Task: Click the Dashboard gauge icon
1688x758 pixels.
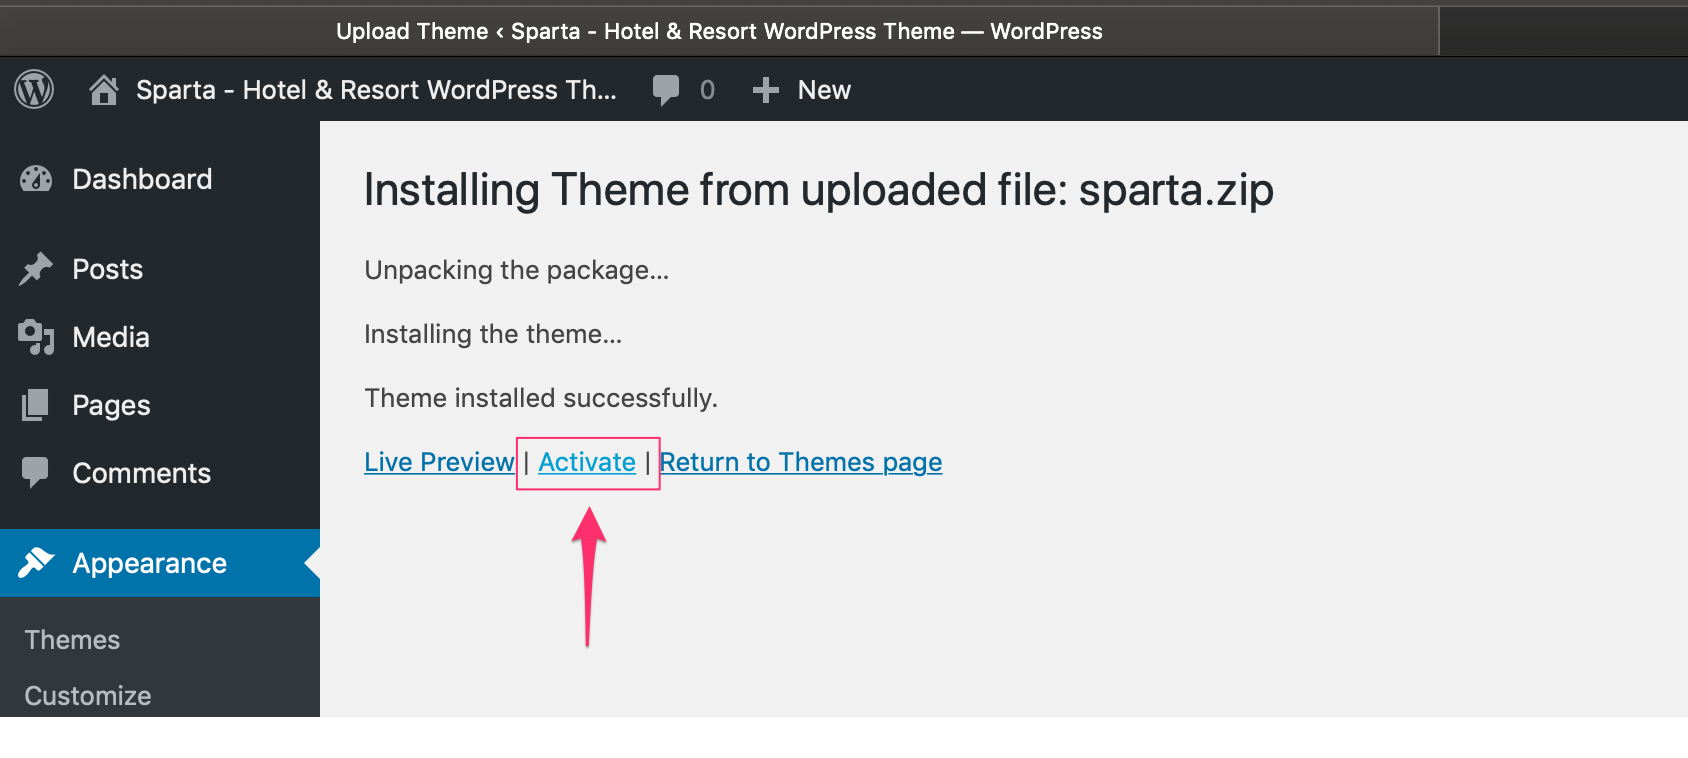Action: (x=36, y=179)
